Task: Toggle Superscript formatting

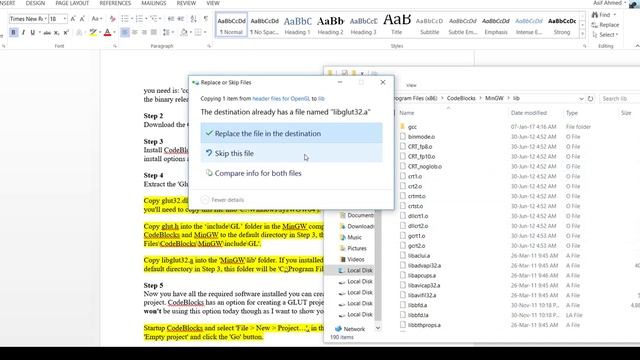Action: tap(66, 32)
